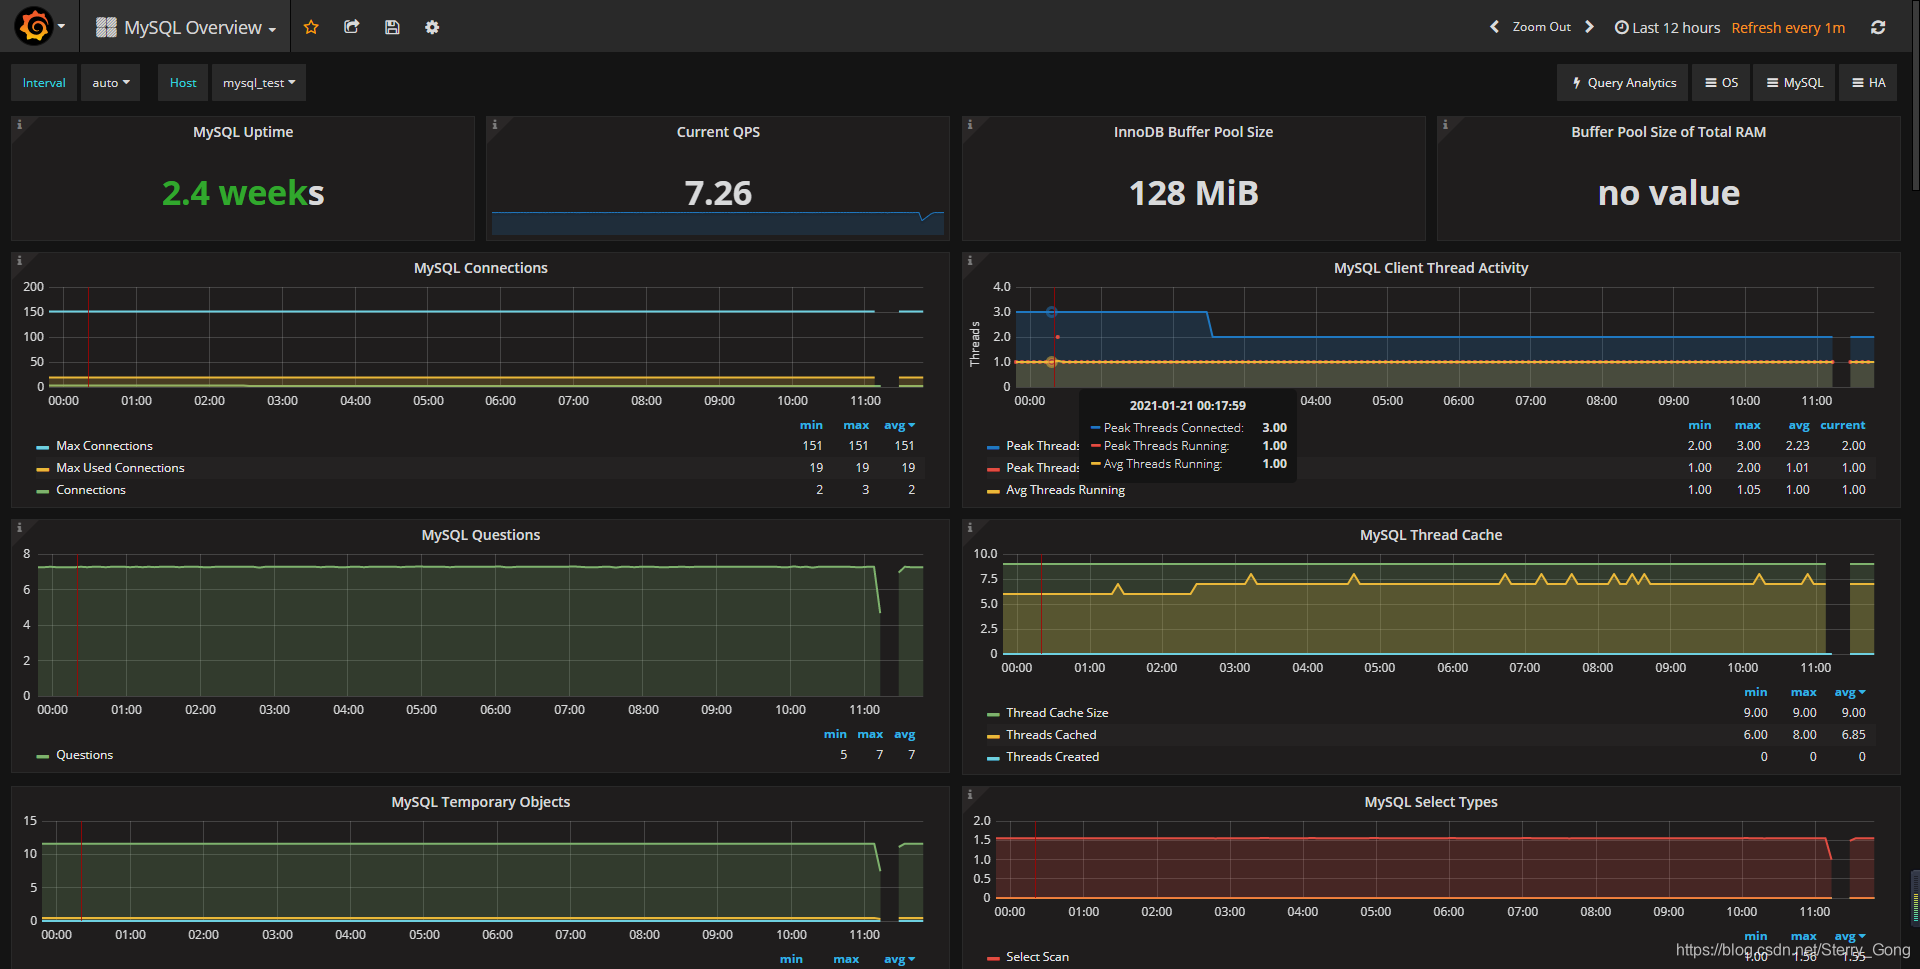Open the MySQL Client Thread Activity title menu

click(1430, 268)
